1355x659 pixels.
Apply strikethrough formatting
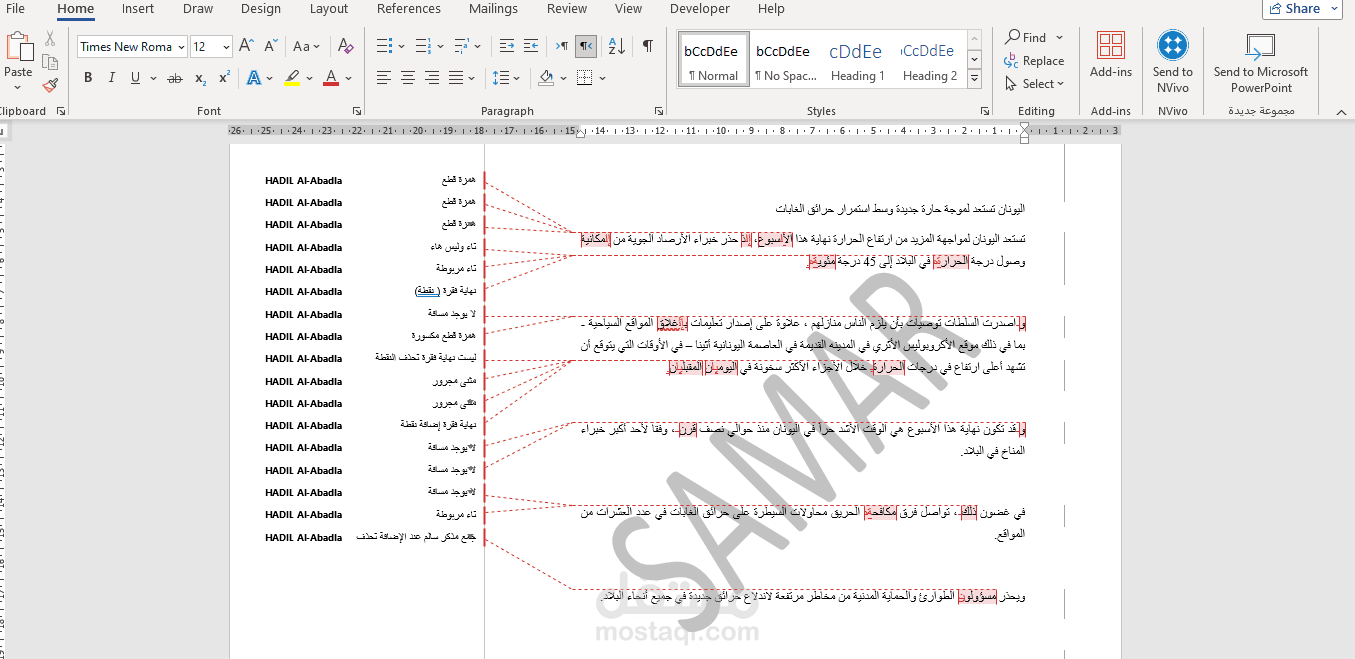175,78
